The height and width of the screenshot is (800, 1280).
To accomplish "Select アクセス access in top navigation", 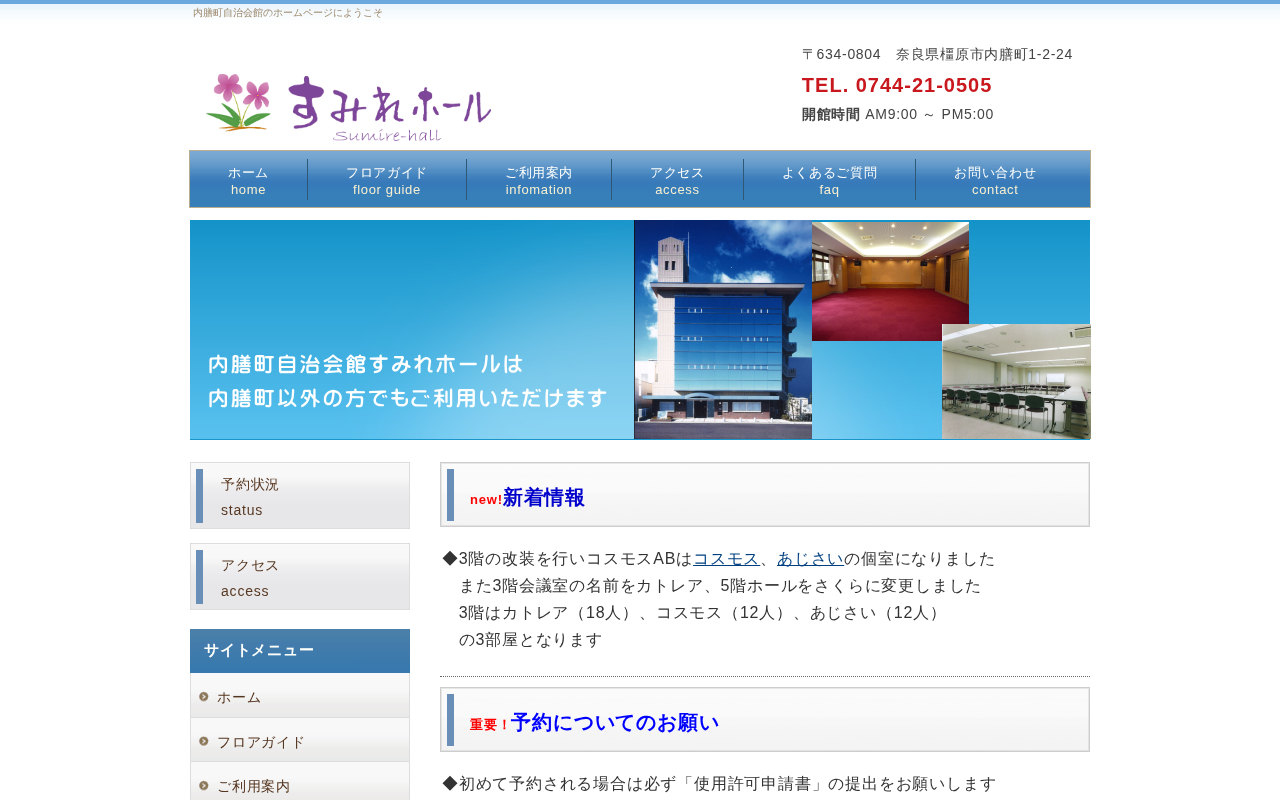I will pyautogui.click(x=677, y=180).
